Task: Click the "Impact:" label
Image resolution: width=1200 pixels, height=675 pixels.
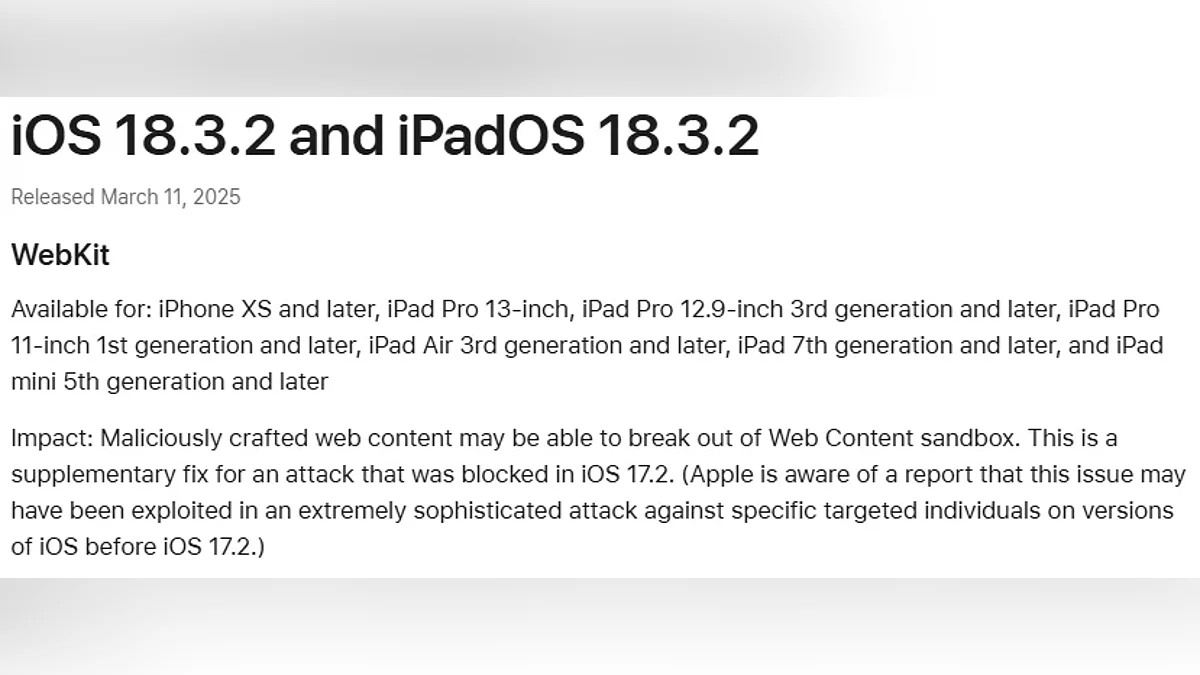Action: coord(52,438)
